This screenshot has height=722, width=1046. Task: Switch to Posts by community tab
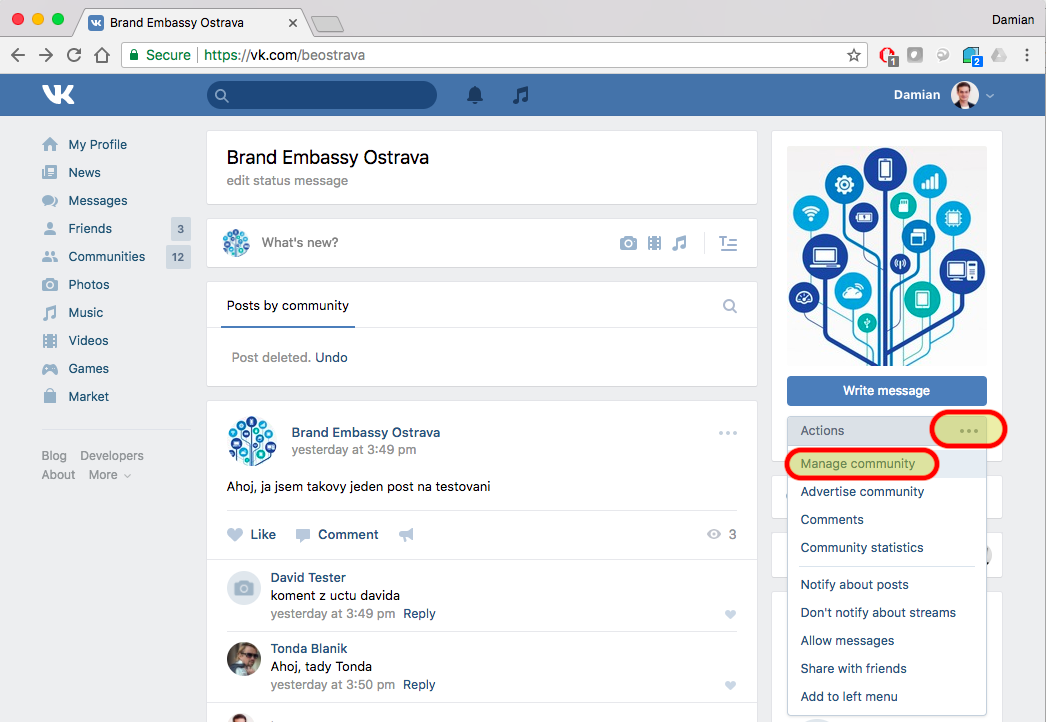288,306
